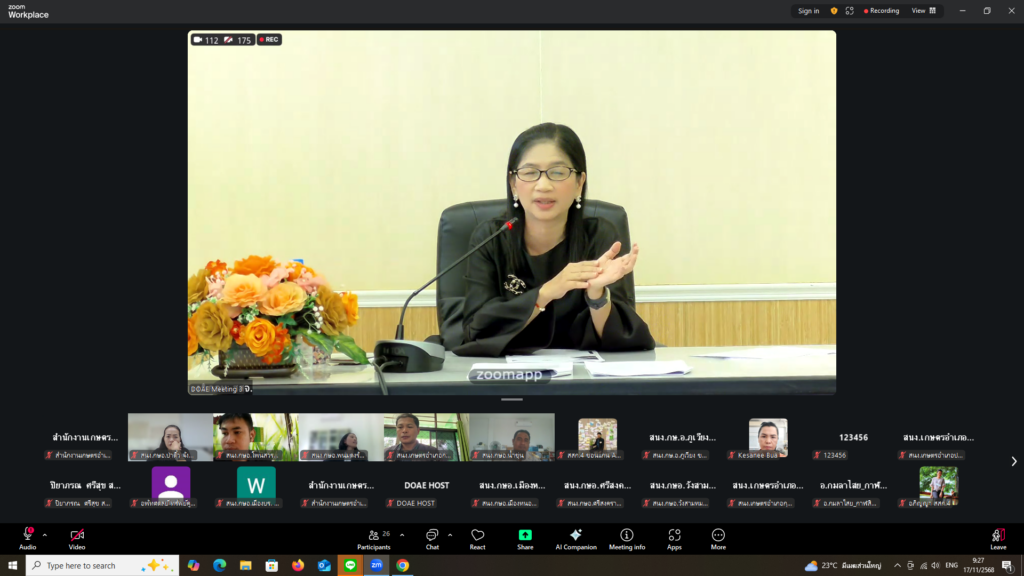Turn on the camera with Video button
This screenshot has height=576, width=1024.
point(77,537)
